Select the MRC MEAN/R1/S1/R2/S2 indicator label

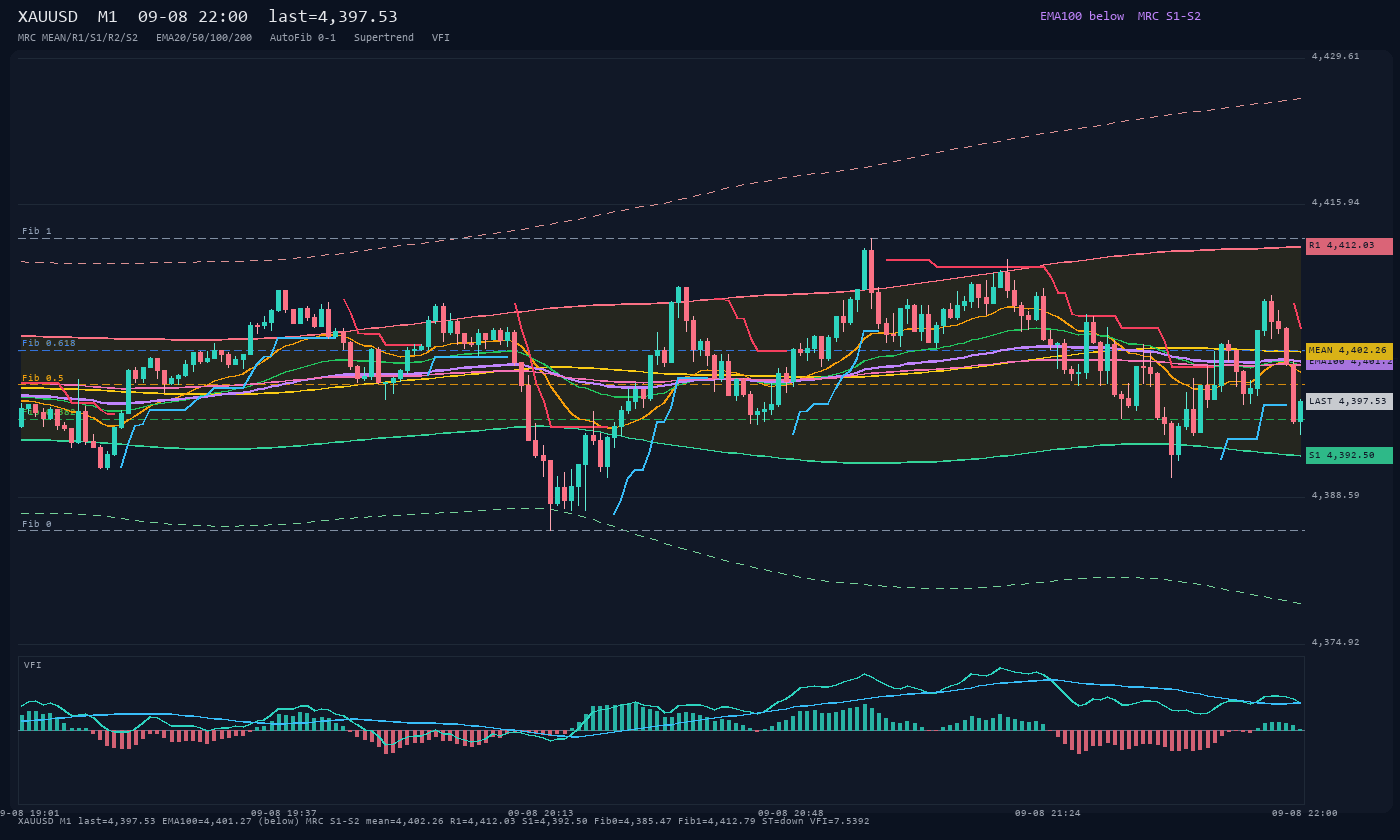pos(78,37)
